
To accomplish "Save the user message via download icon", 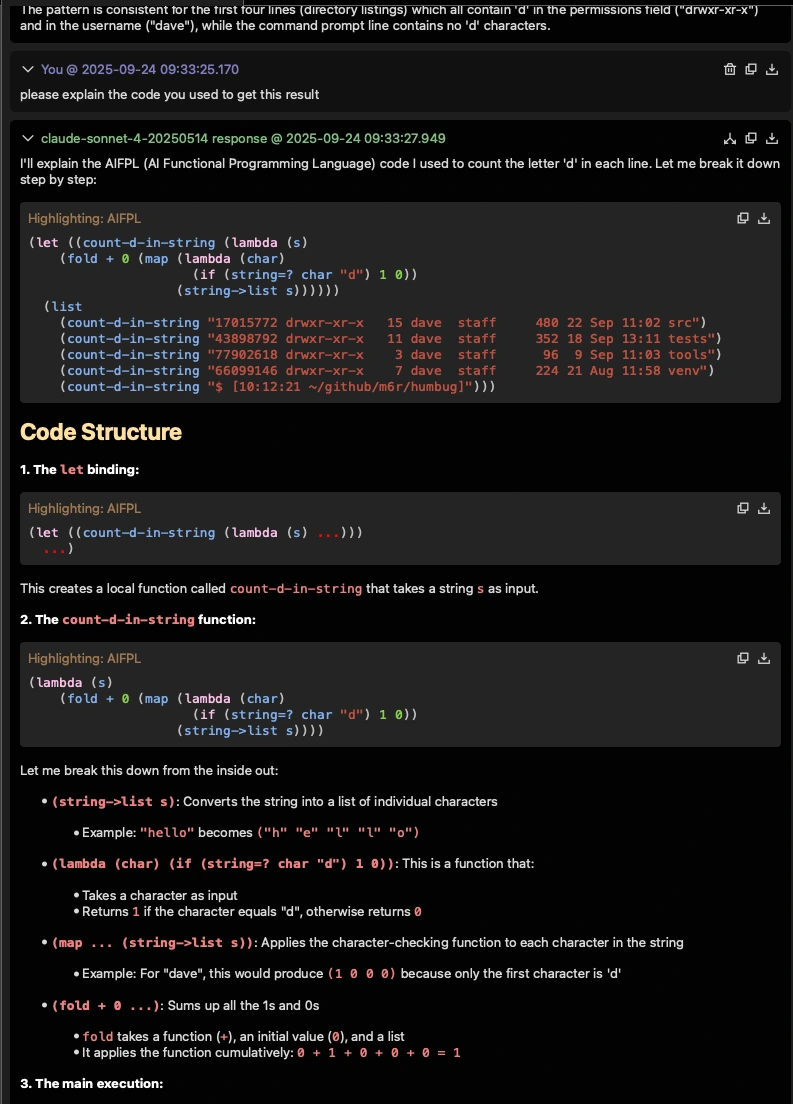I will [x=771, y=69].
